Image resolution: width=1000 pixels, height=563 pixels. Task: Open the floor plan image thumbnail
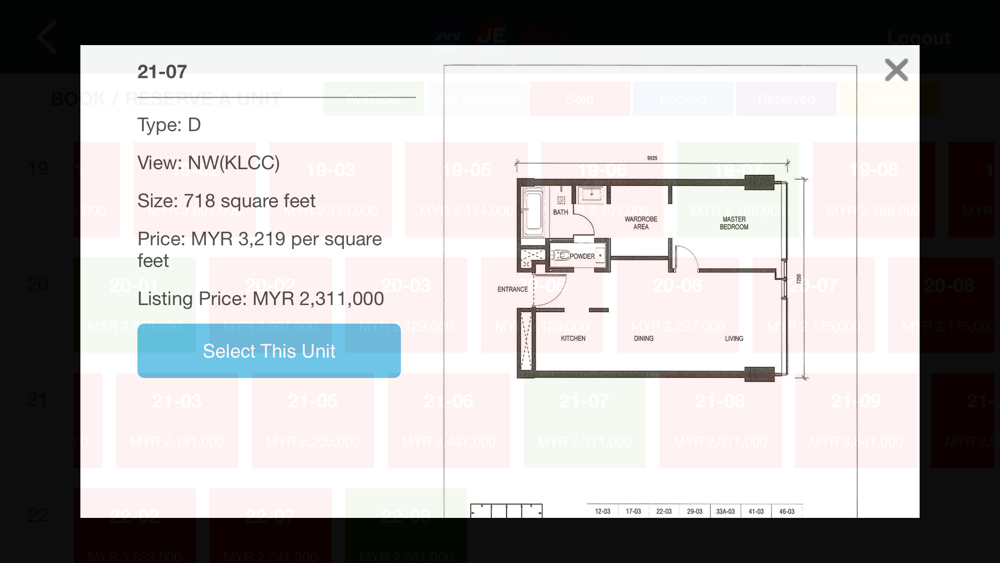tap(650, 291)
